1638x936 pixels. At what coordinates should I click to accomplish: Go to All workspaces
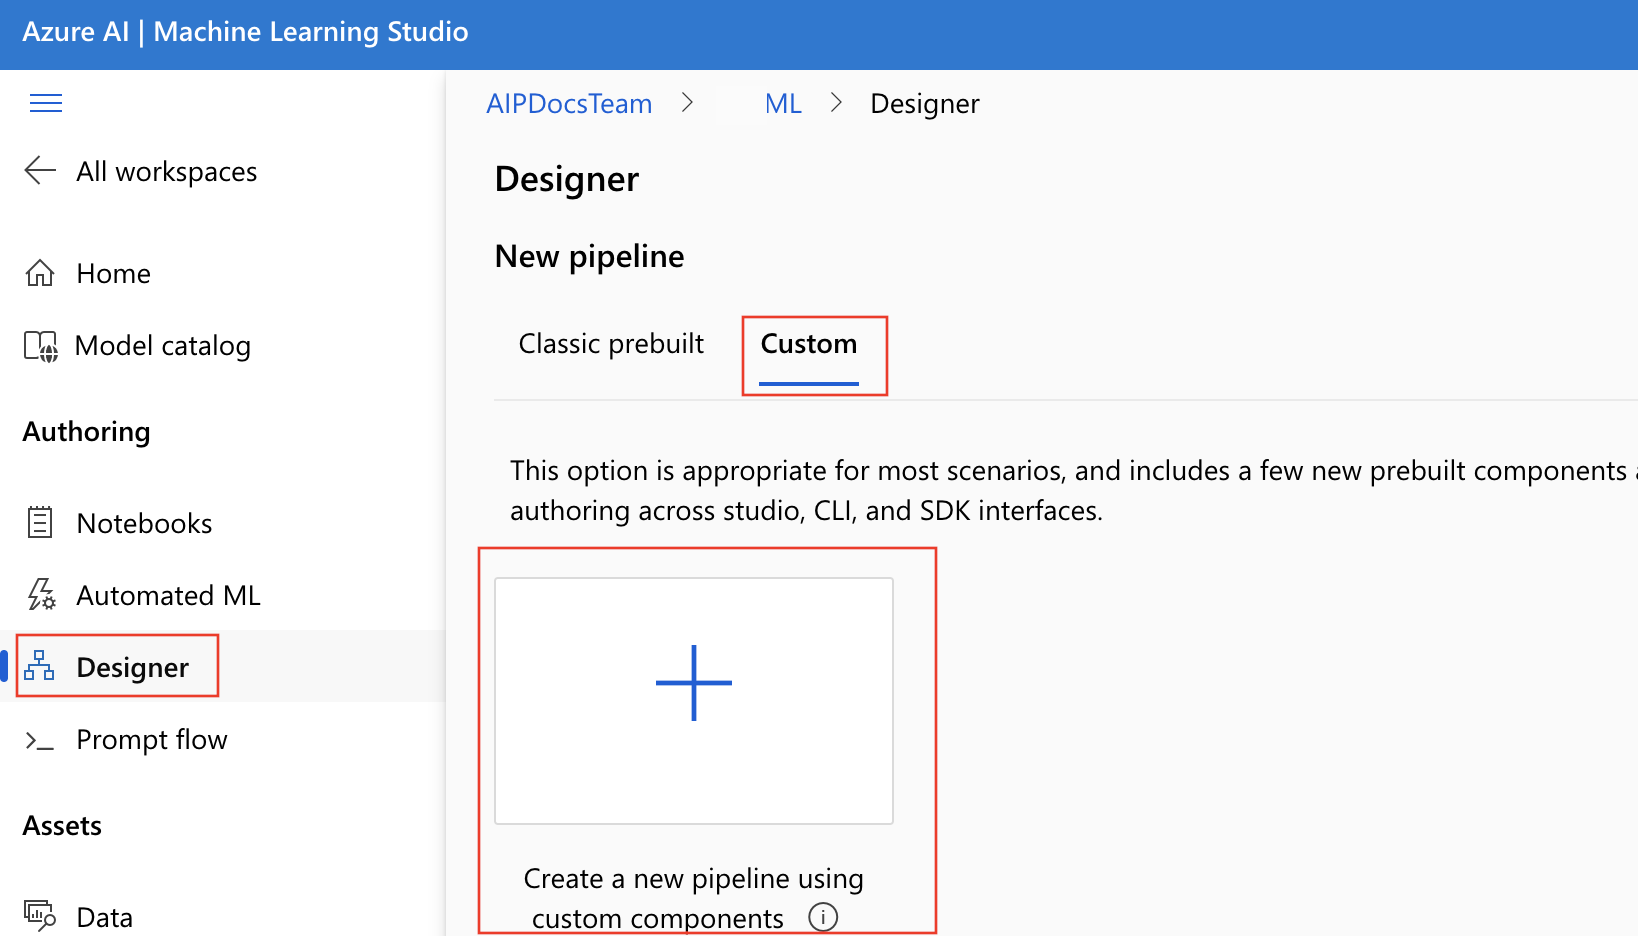pos(167,172)
